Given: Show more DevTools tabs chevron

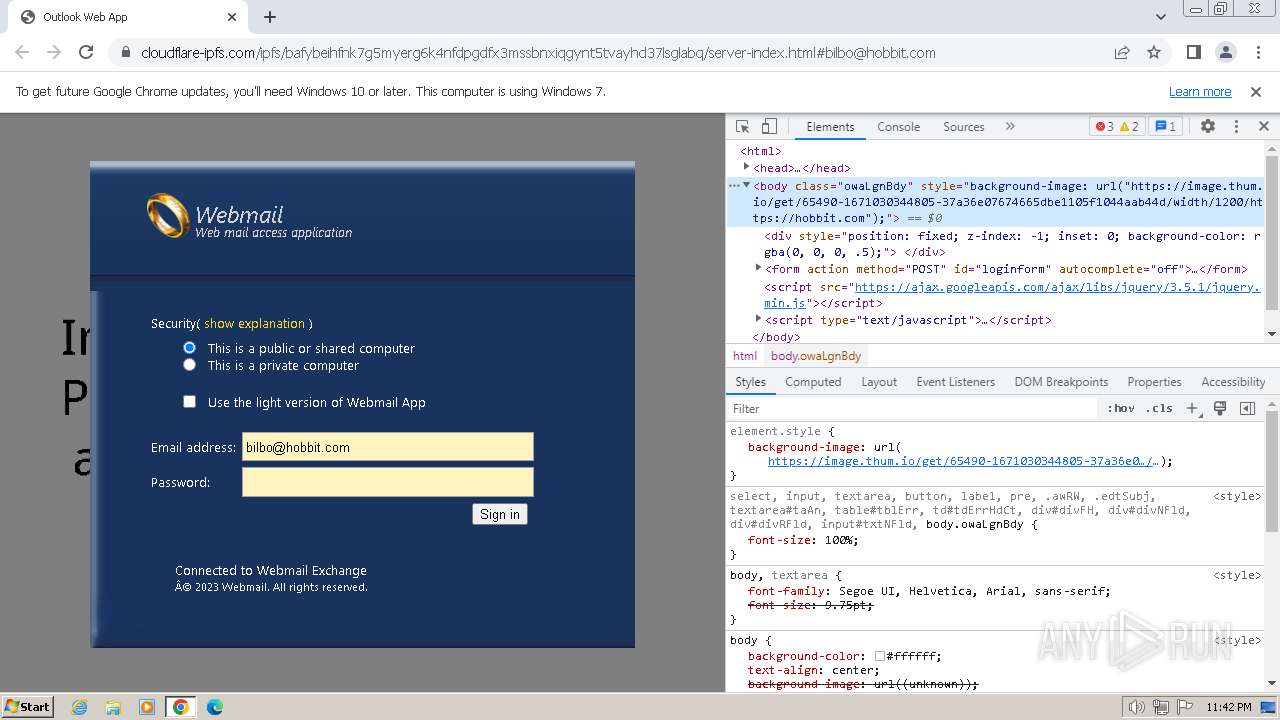Looking at the screenshot, I should pyautogui.click(x=1010, y=127).
